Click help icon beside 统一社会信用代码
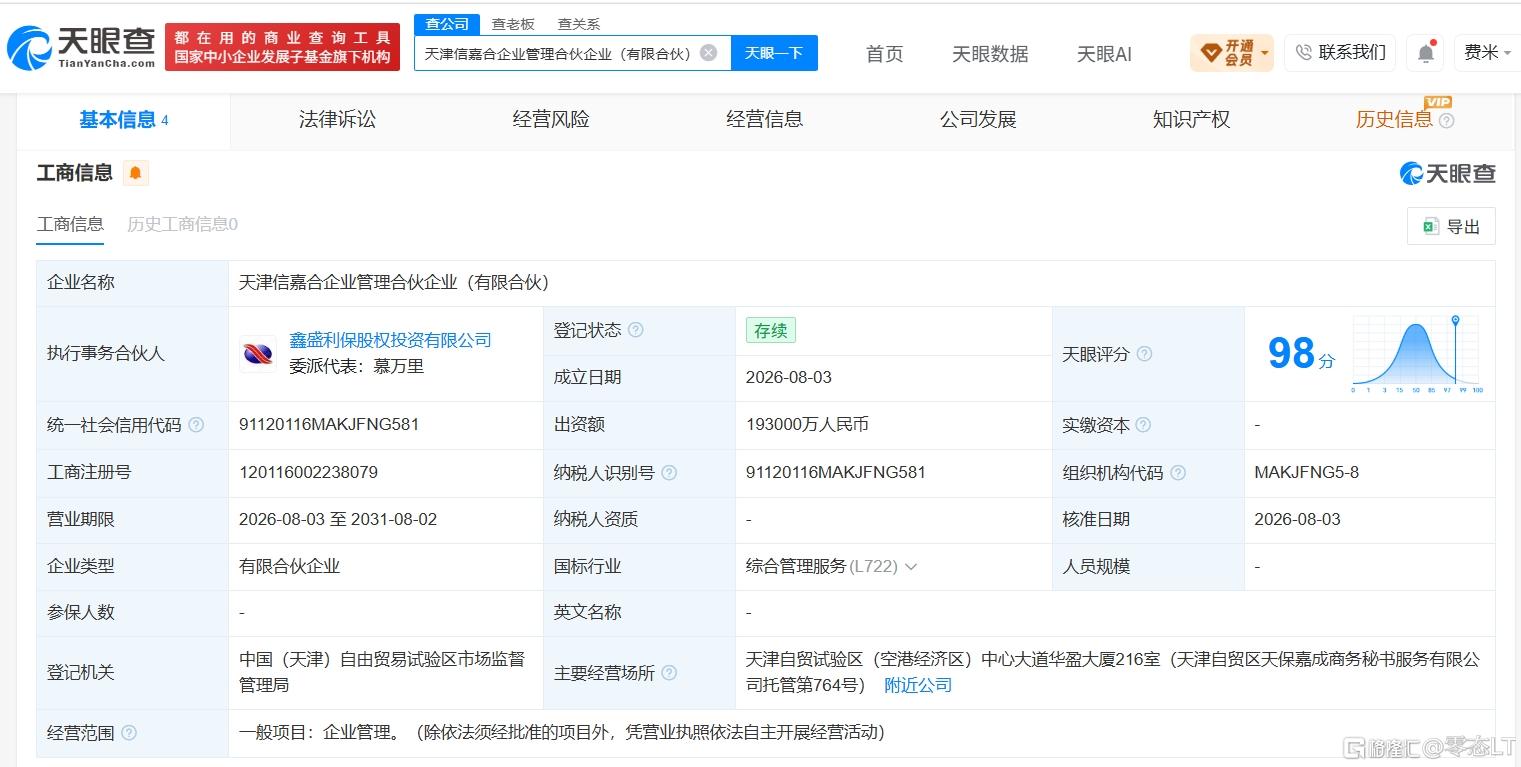This screenshot has height=767, width=1521. click(x=196, y=425)
